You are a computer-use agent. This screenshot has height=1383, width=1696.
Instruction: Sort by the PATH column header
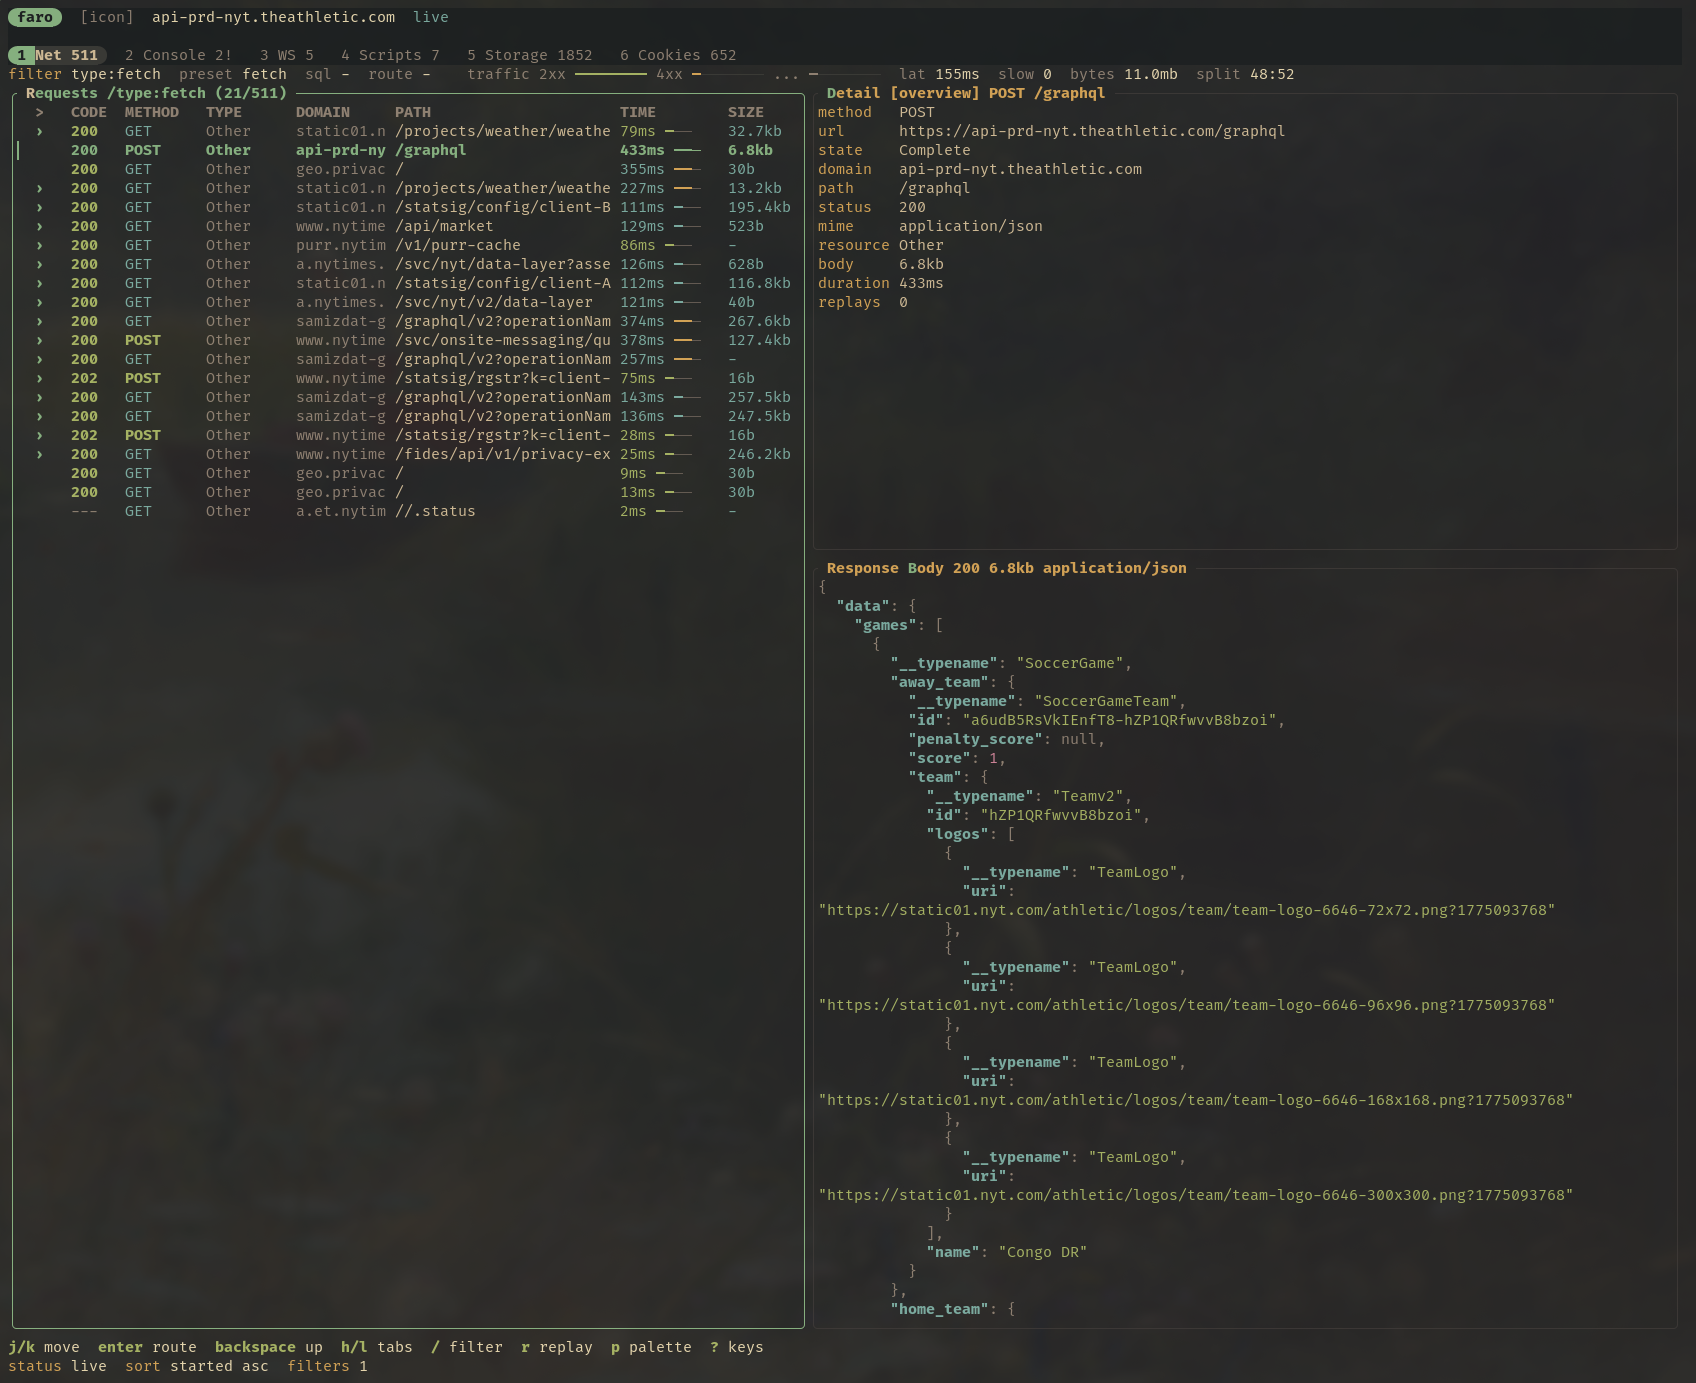(413, 112)
